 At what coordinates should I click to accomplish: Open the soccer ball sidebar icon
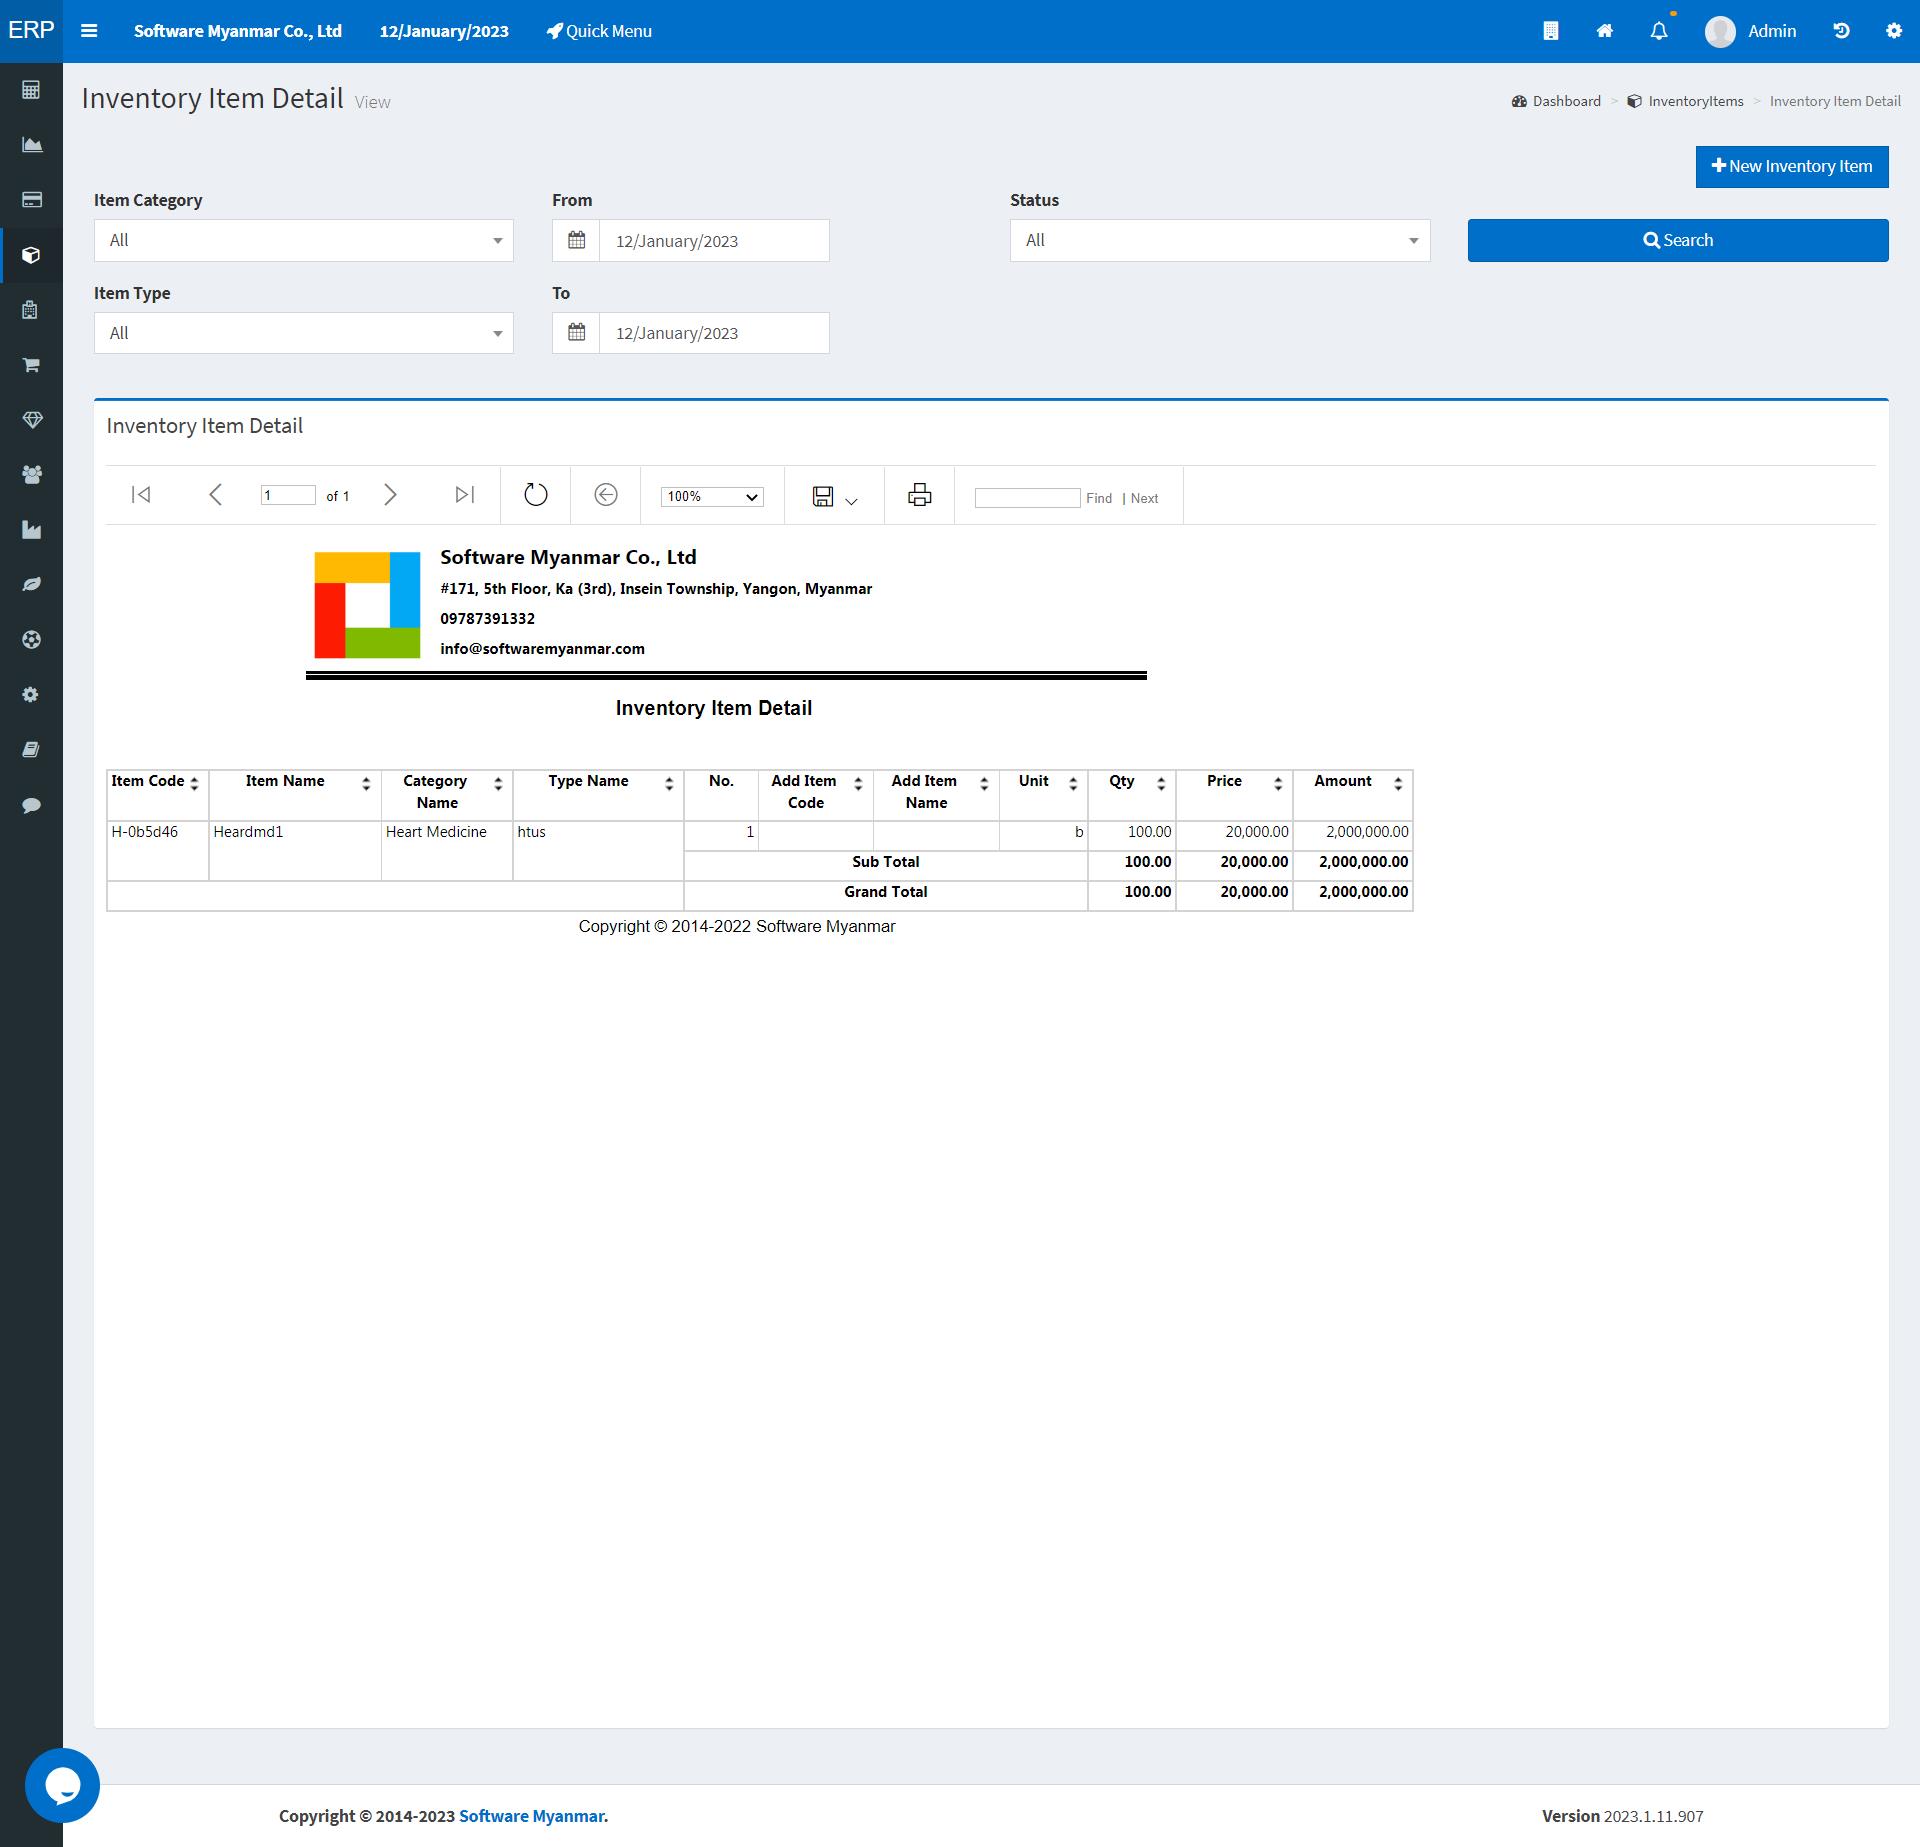tap(31, 640)
